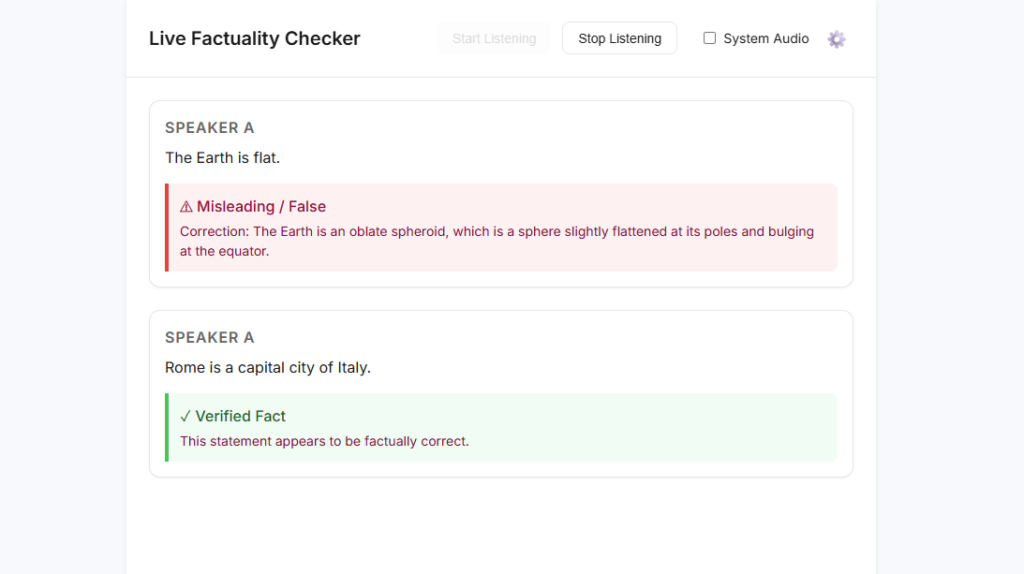Click the Speaker A label above Rome statement
Viewport: 1024px width, 574px height.
(210, 338)
